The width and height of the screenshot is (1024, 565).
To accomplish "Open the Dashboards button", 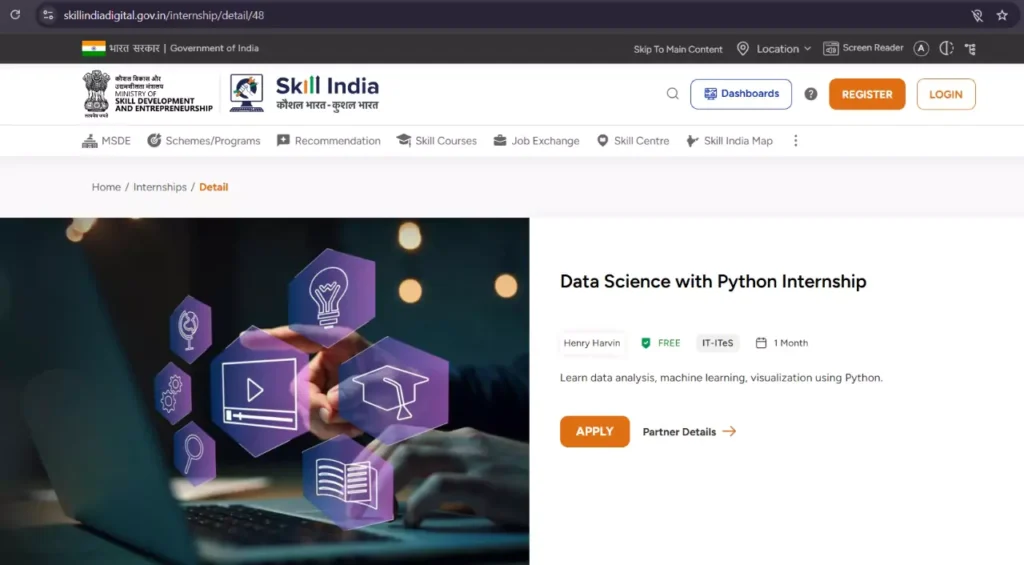I will 741,94.
